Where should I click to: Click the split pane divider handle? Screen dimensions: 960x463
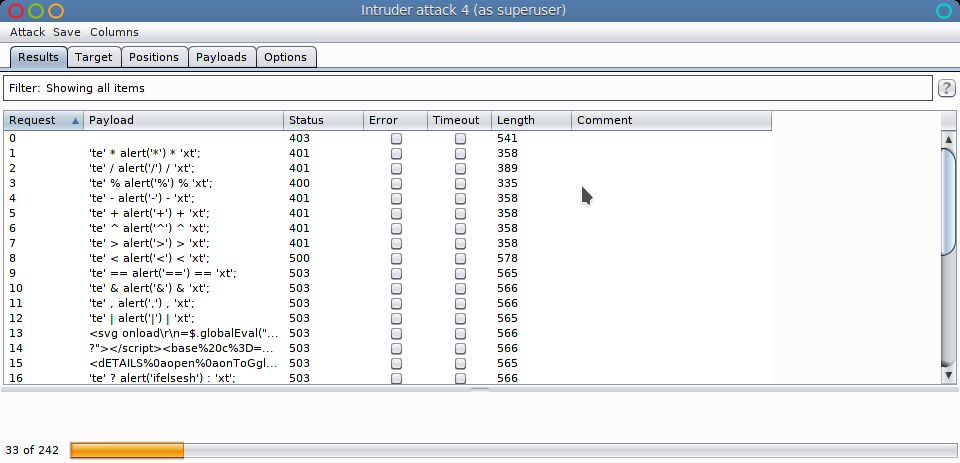[479, 389]
